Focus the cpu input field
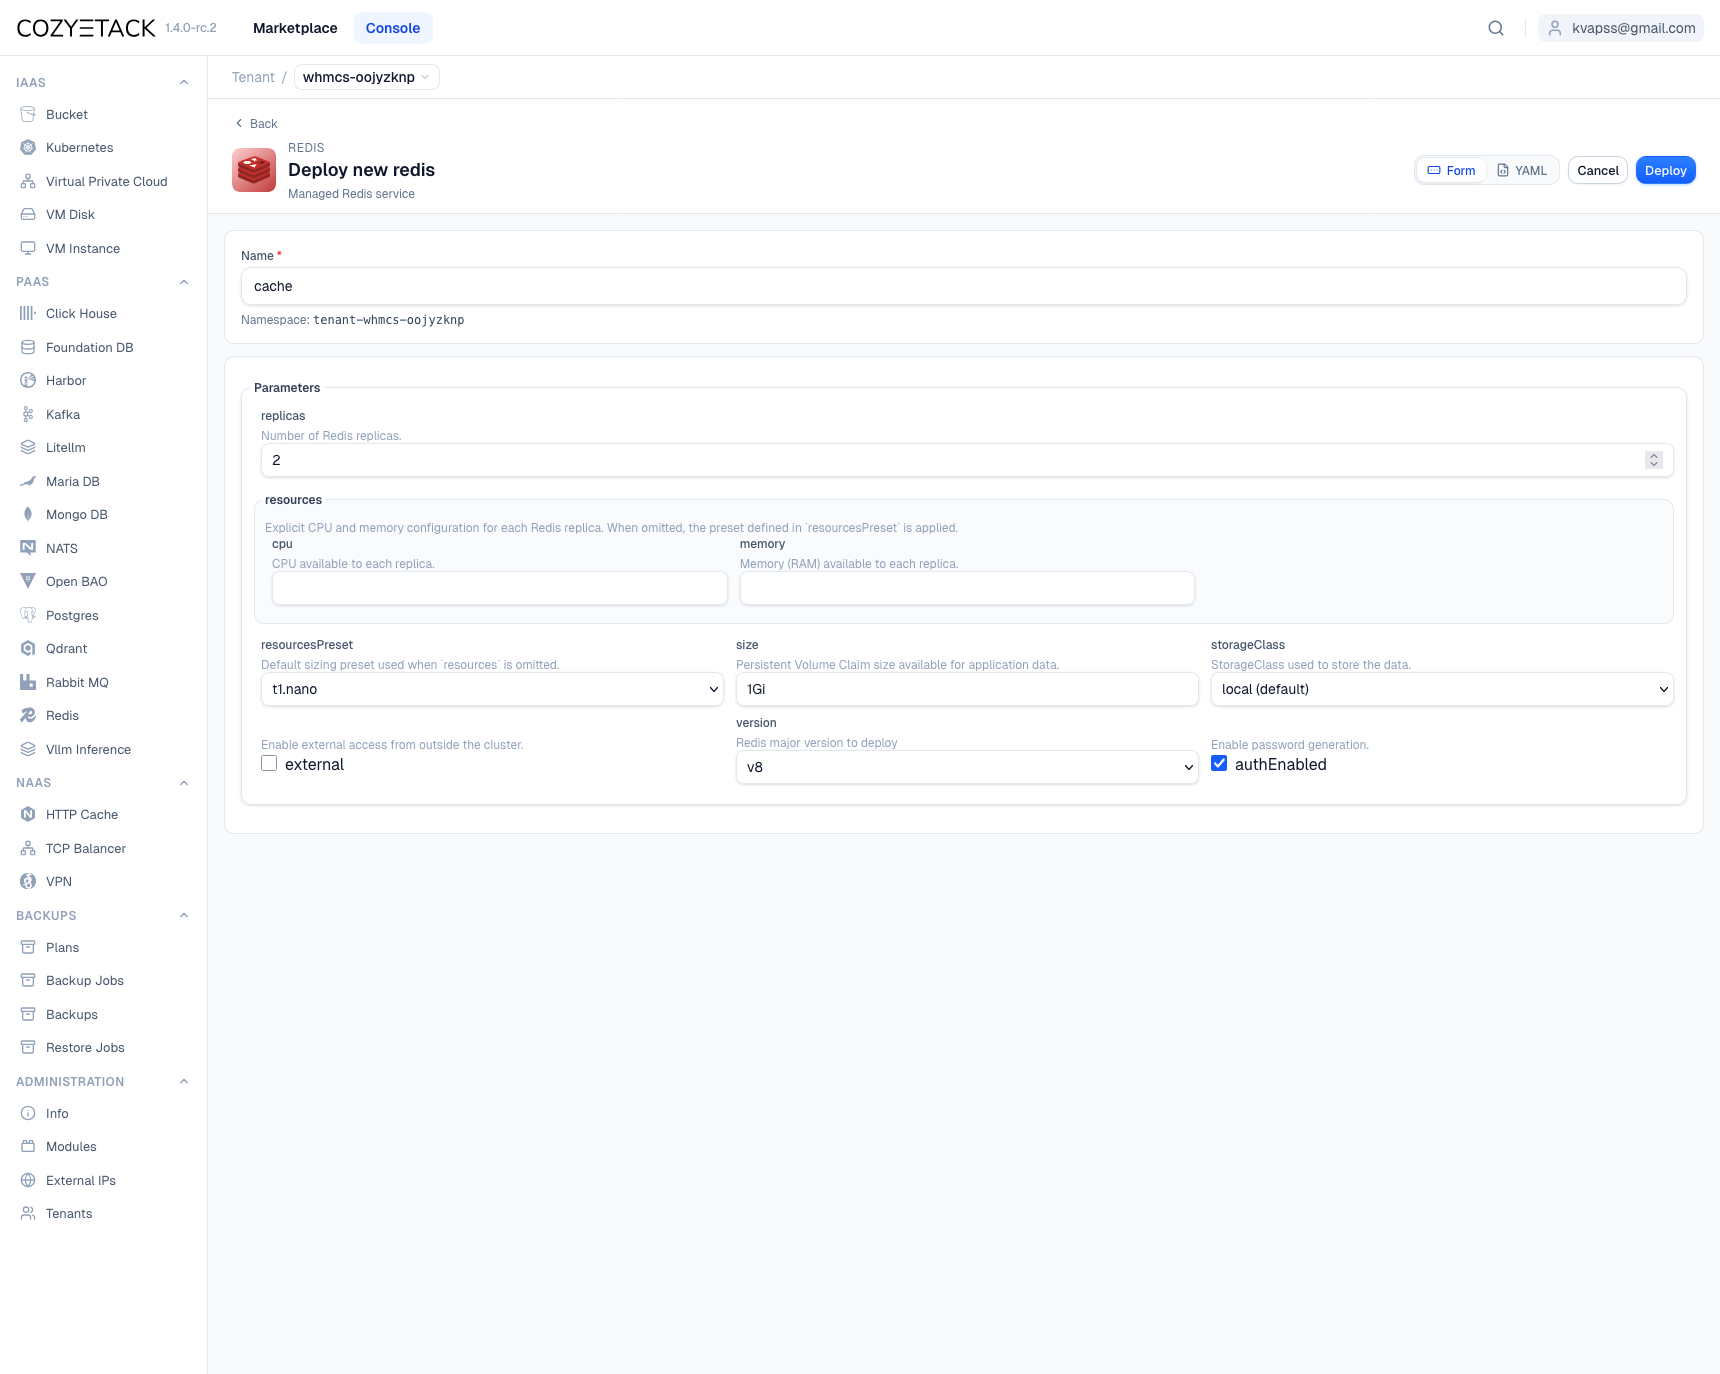Image resolution: width=1720 pixels, height=1374 pixels. [x=500, y=588]
